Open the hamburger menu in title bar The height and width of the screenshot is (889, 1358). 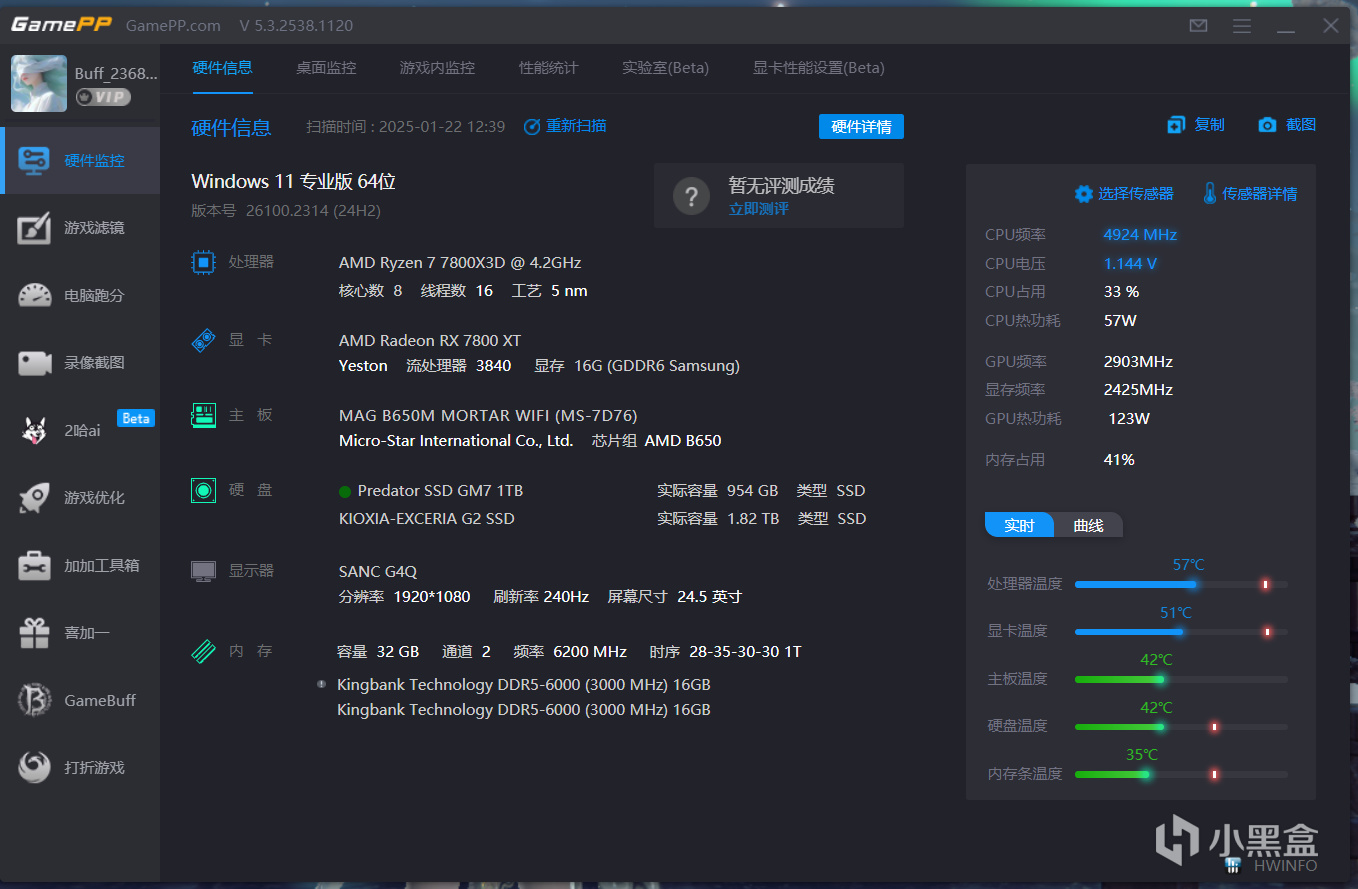pyautogui.click(x=1242, y=26)
